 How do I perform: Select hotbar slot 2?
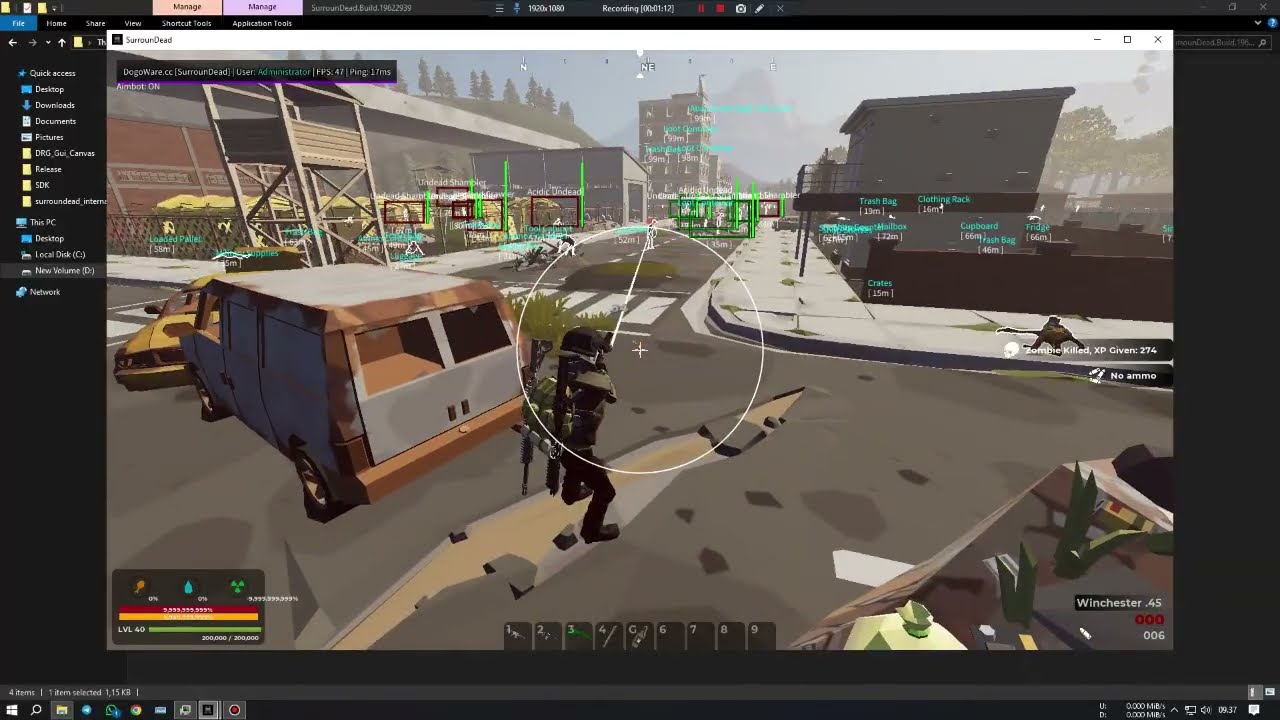click(x=547, y=635)
